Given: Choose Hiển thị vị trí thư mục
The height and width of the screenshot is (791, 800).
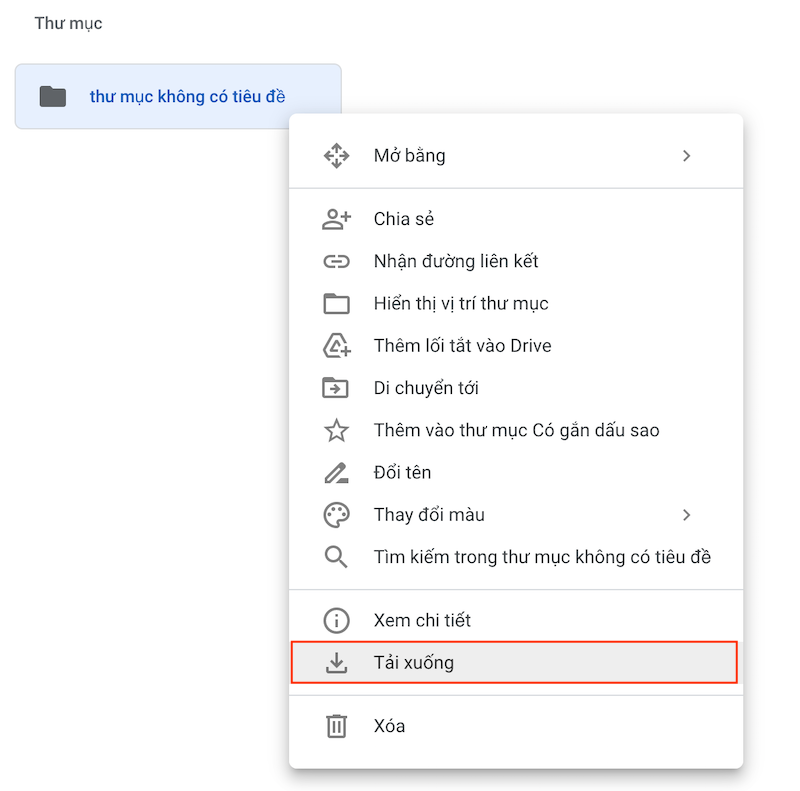Looking at the screenshot, I should pos(461,303).
